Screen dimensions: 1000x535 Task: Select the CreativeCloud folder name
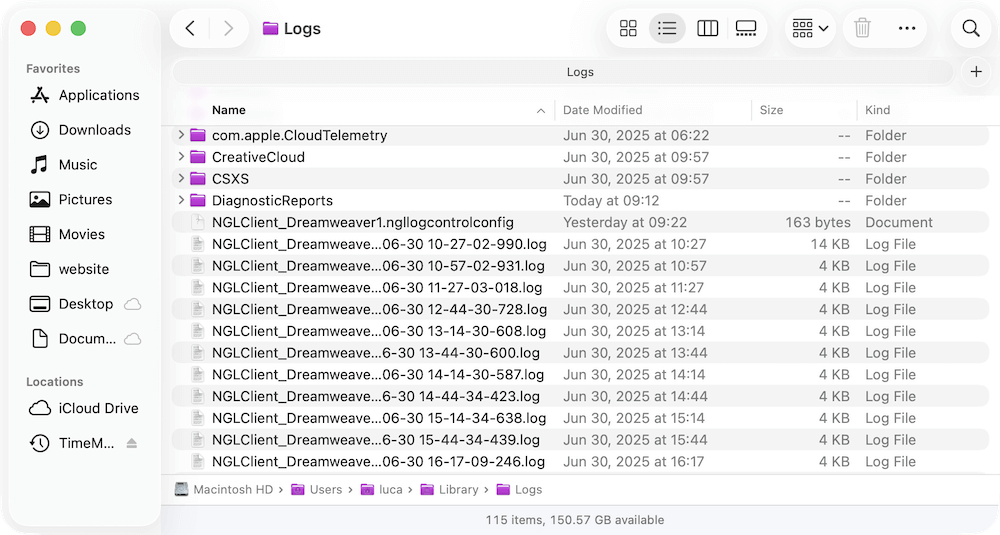tap(258, 157)
